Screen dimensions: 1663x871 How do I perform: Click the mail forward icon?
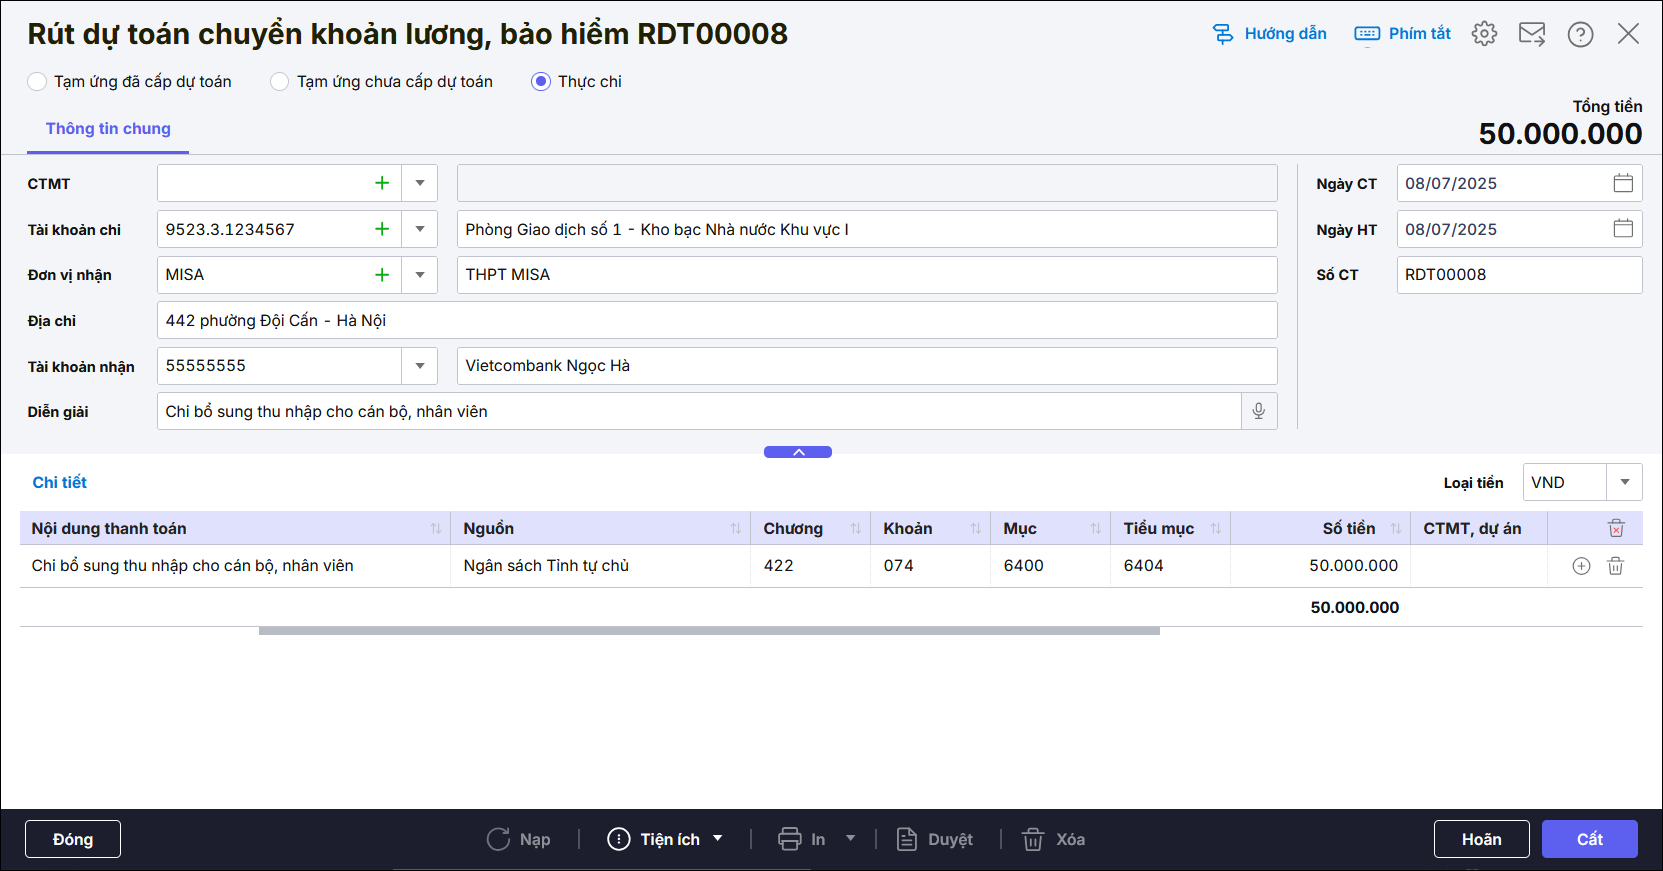[1532, 34]
